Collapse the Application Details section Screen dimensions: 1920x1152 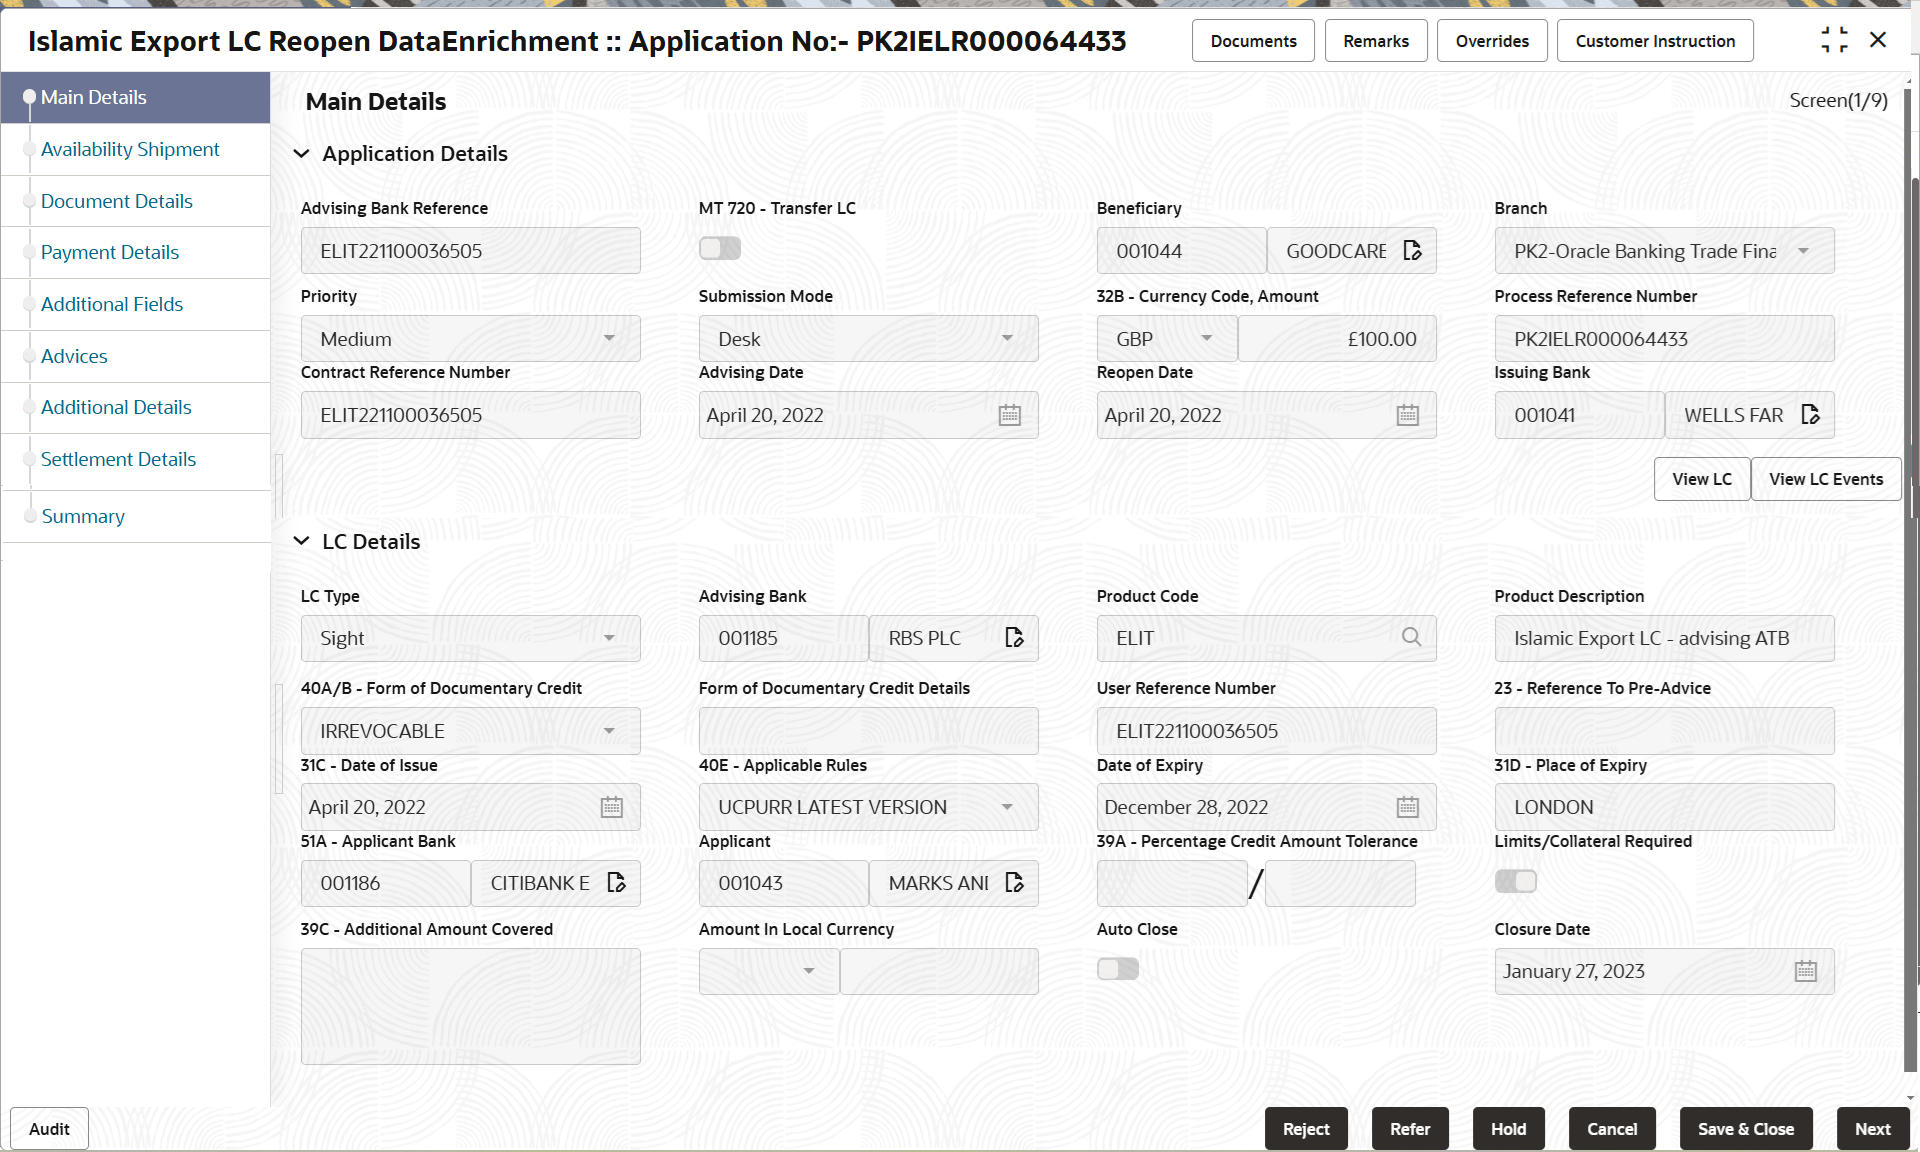301,154
